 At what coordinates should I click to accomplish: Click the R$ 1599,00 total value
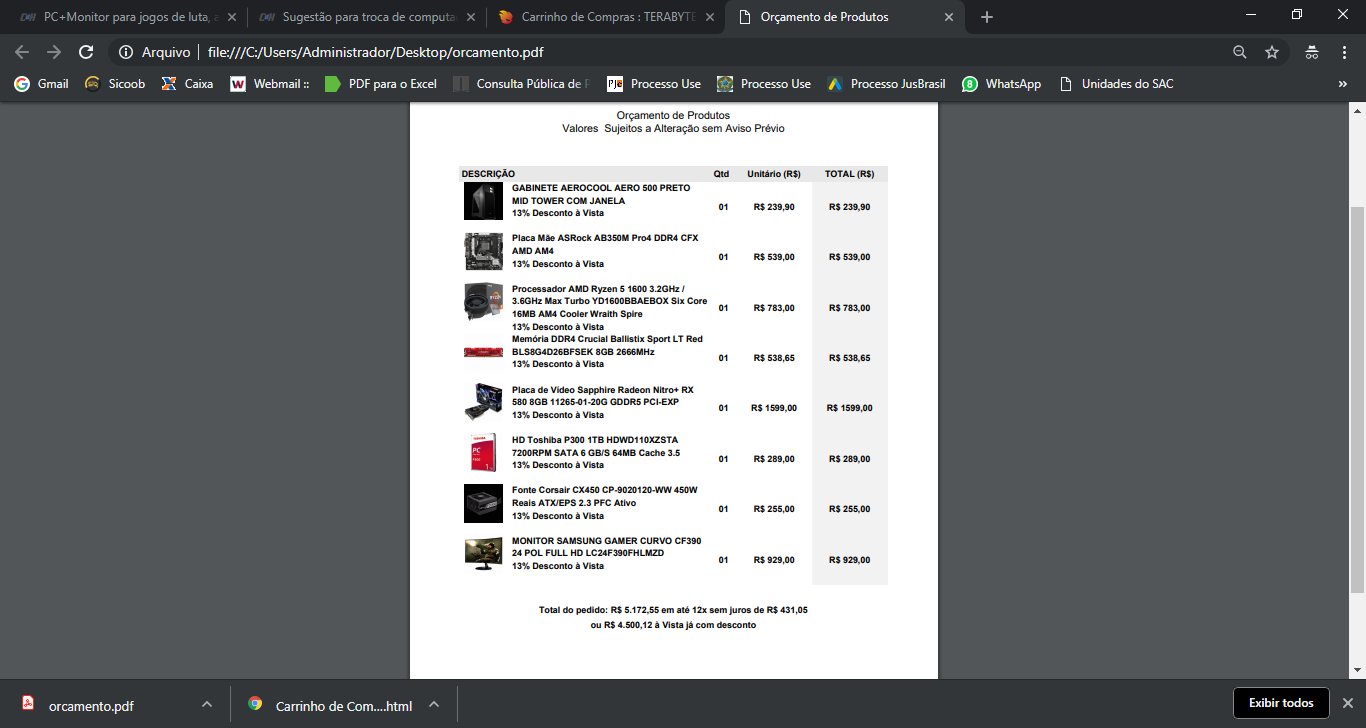tap(850, 408)
